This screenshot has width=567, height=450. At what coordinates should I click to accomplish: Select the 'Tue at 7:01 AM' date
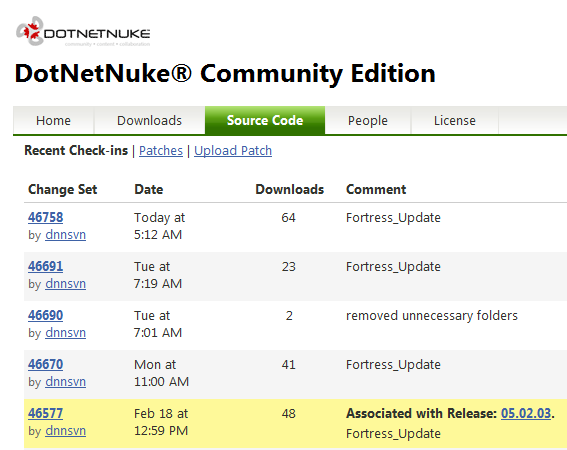[158, 324]
